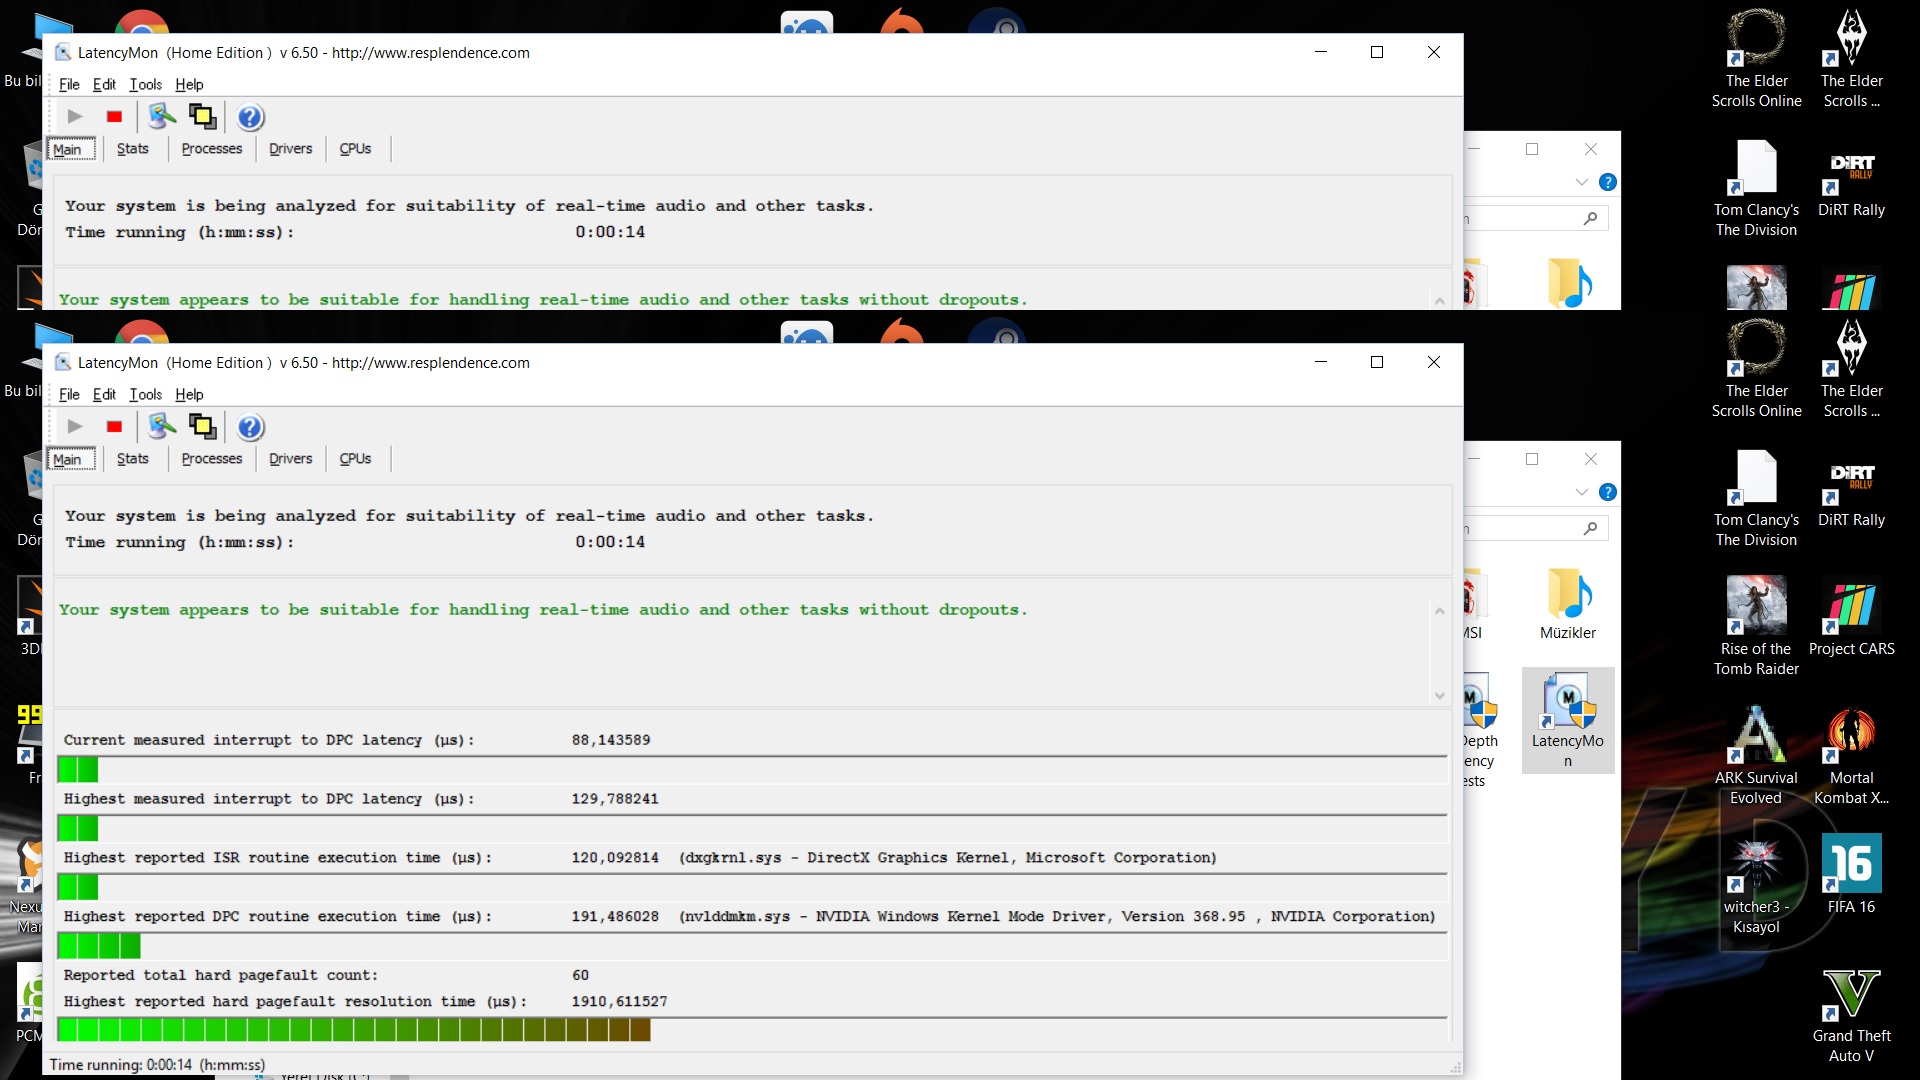This screenshot has height=1080, width=1920.
Task: Open the Tools menu in the upper LatencyMon window
Action: [x=145, y=84]
